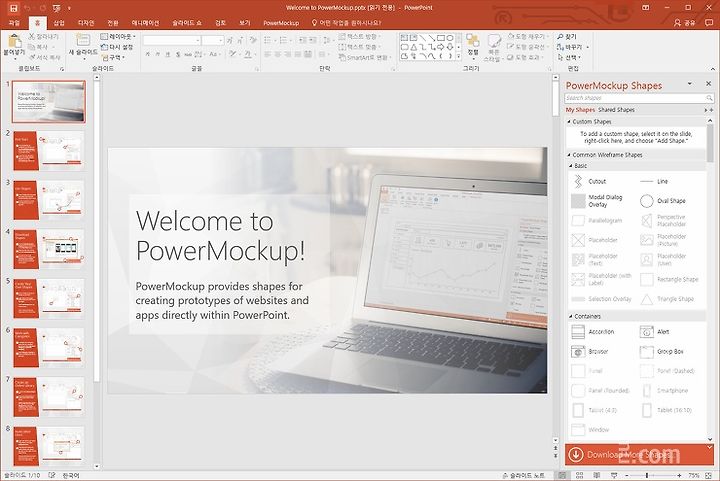Open the layout (레이아웃) dropdown
Screen dimensions: 720x481
pyautogui.click(x=118, y=36)
